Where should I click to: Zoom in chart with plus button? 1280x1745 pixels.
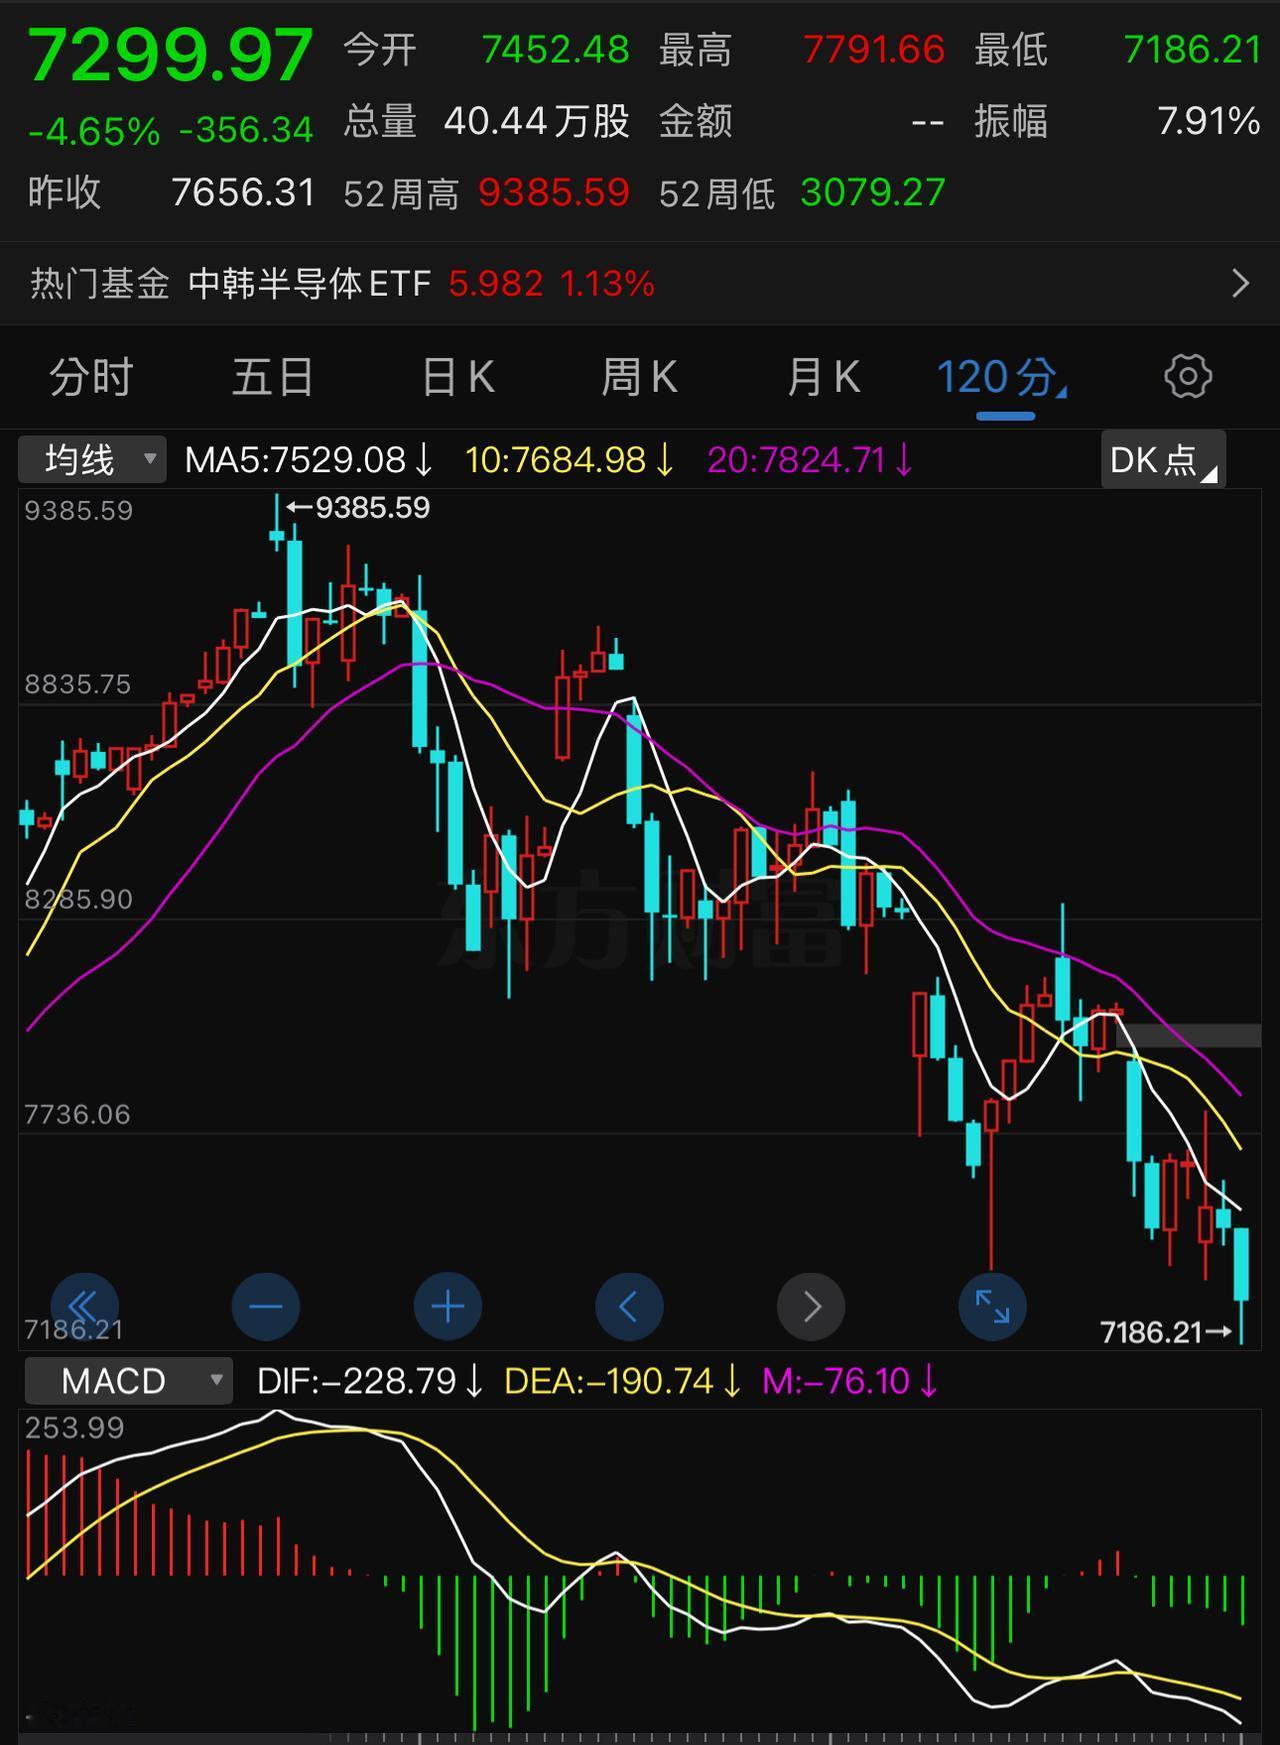448,1306
